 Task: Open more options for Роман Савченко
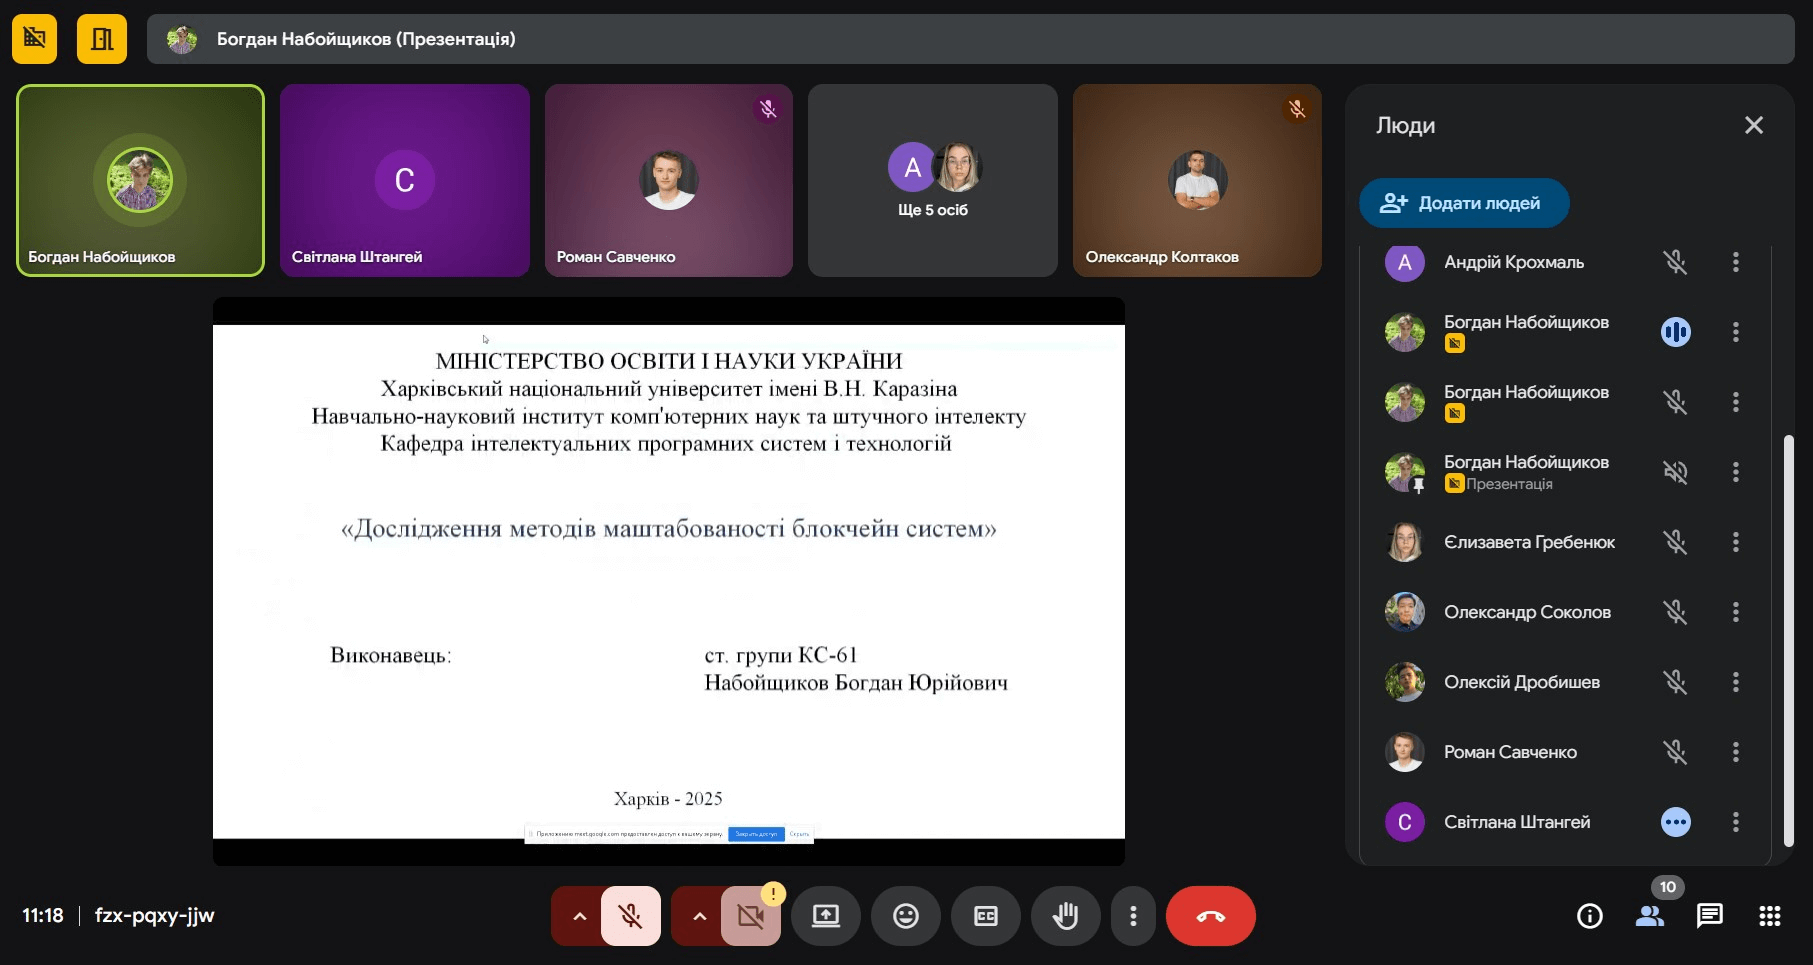[x=1735, y=752]
